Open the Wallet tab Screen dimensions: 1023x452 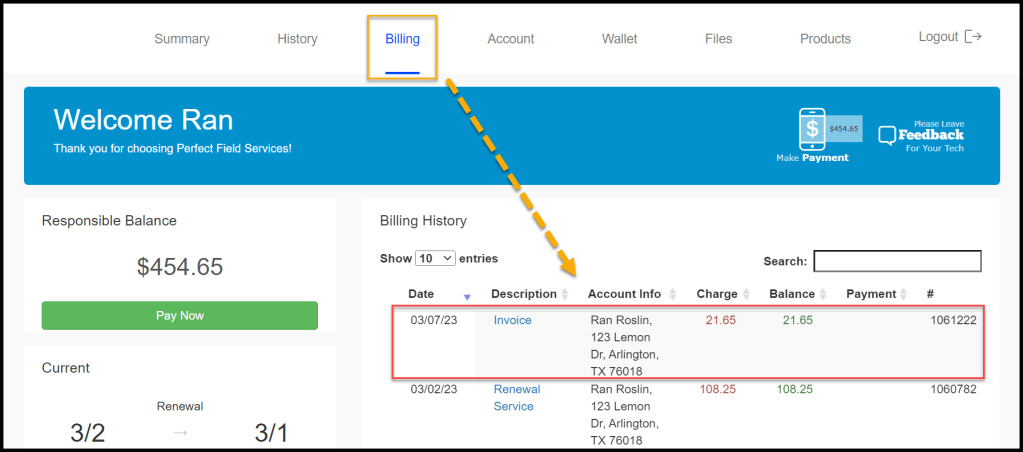click(x=620, y=39)
